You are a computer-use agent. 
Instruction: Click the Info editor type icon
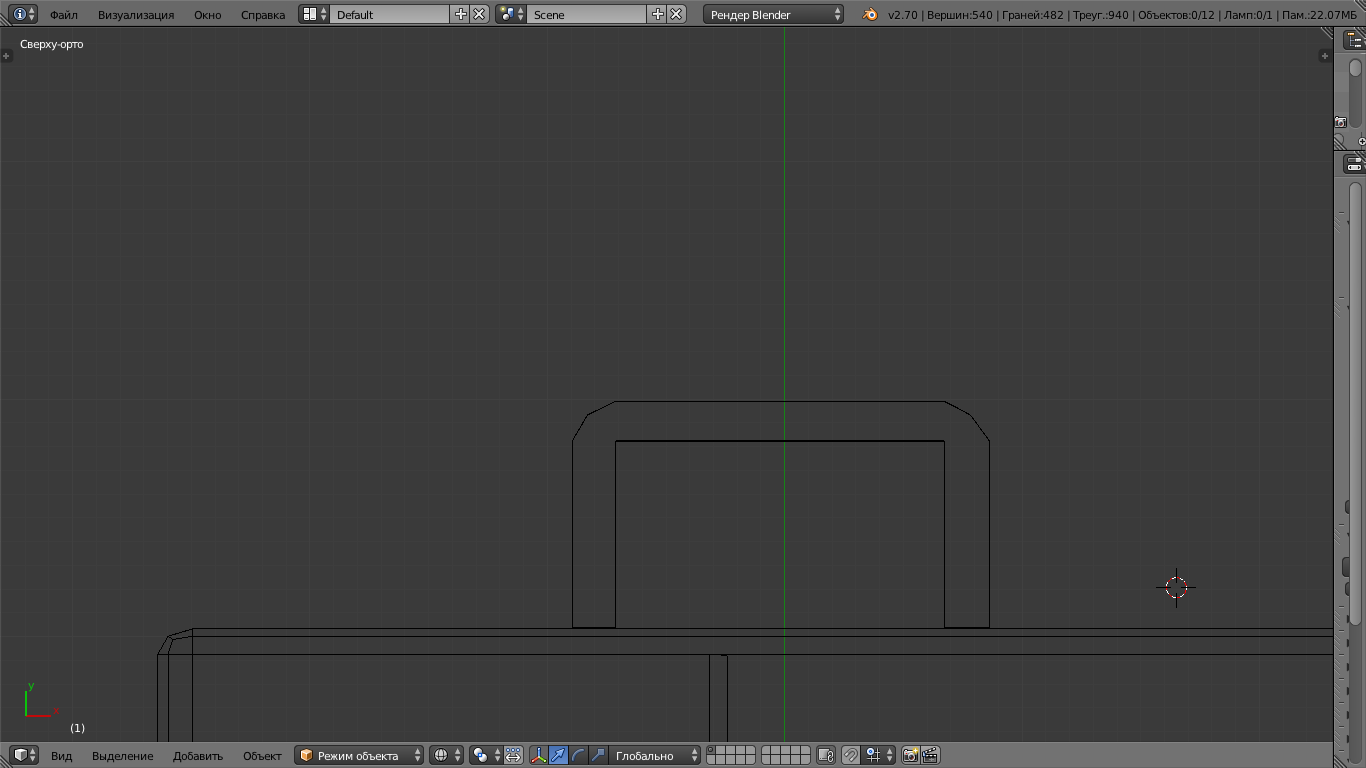(20, 14)
